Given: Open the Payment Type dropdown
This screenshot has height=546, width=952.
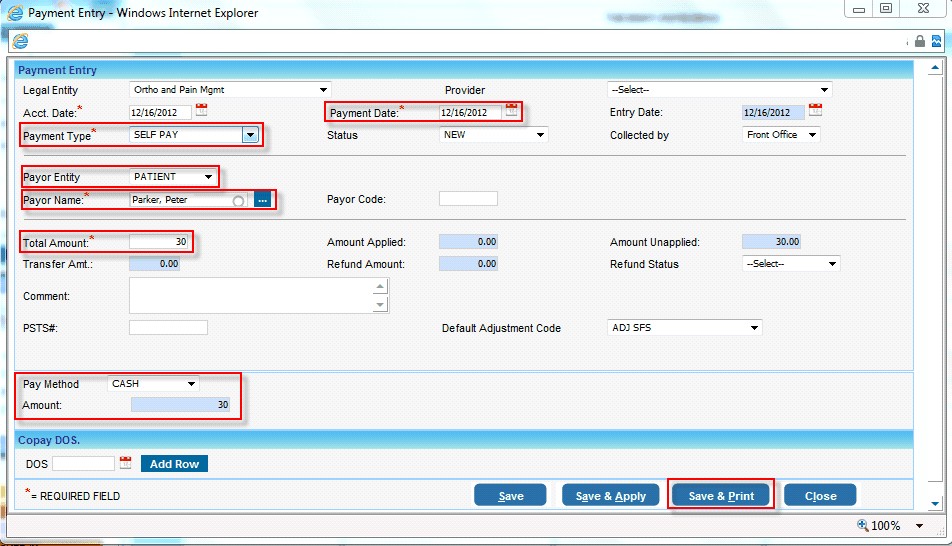Looking at the screenshot, I should pos(250,135).
